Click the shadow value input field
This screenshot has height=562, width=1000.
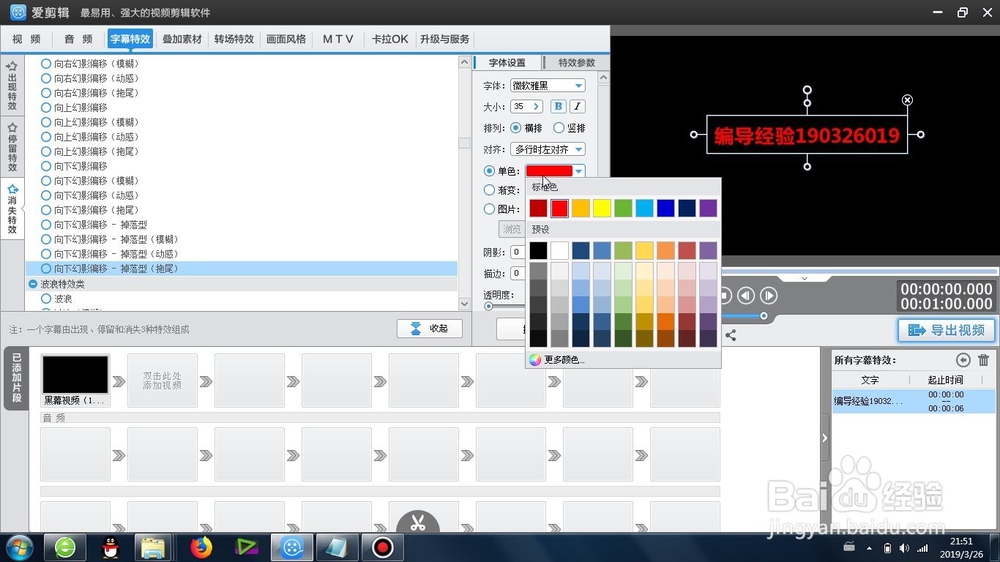click(518, 252)
